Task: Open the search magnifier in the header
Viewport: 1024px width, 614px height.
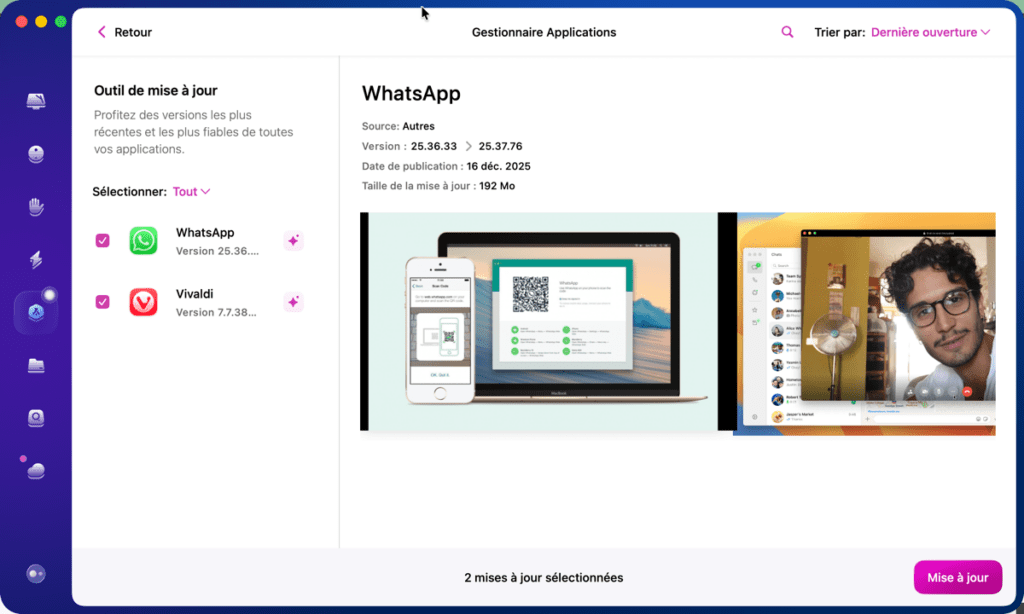Action: point(787,31)
